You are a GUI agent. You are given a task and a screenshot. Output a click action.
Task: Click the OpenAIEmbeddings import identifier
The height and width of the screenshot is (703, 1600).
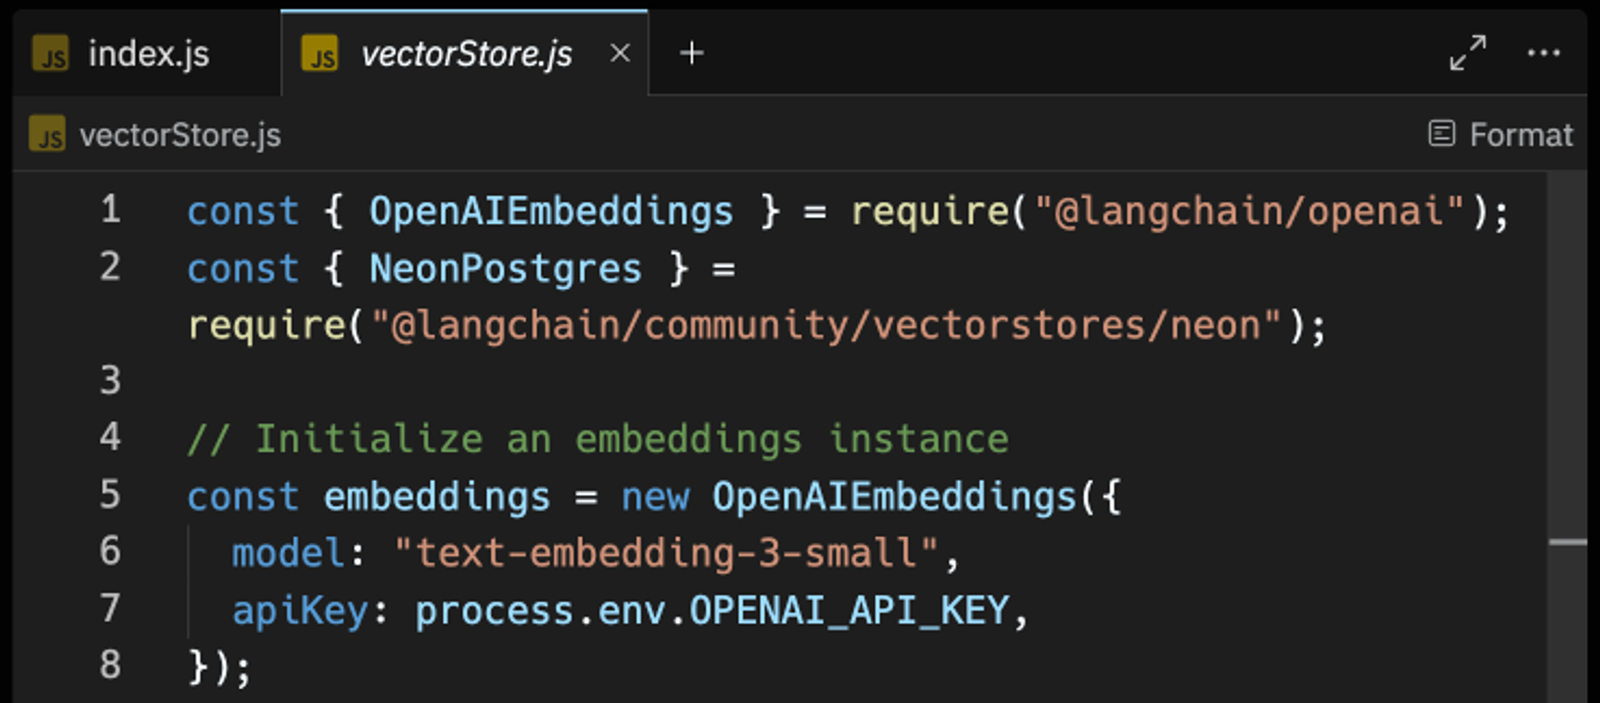click(551, 212)
